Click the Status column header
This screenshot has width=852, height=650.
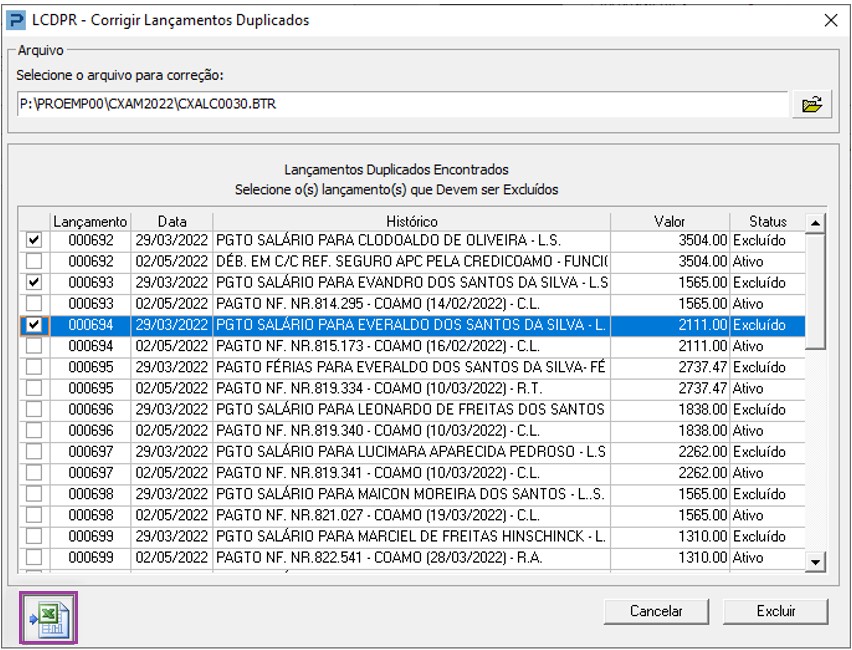[x=767, y=221]
